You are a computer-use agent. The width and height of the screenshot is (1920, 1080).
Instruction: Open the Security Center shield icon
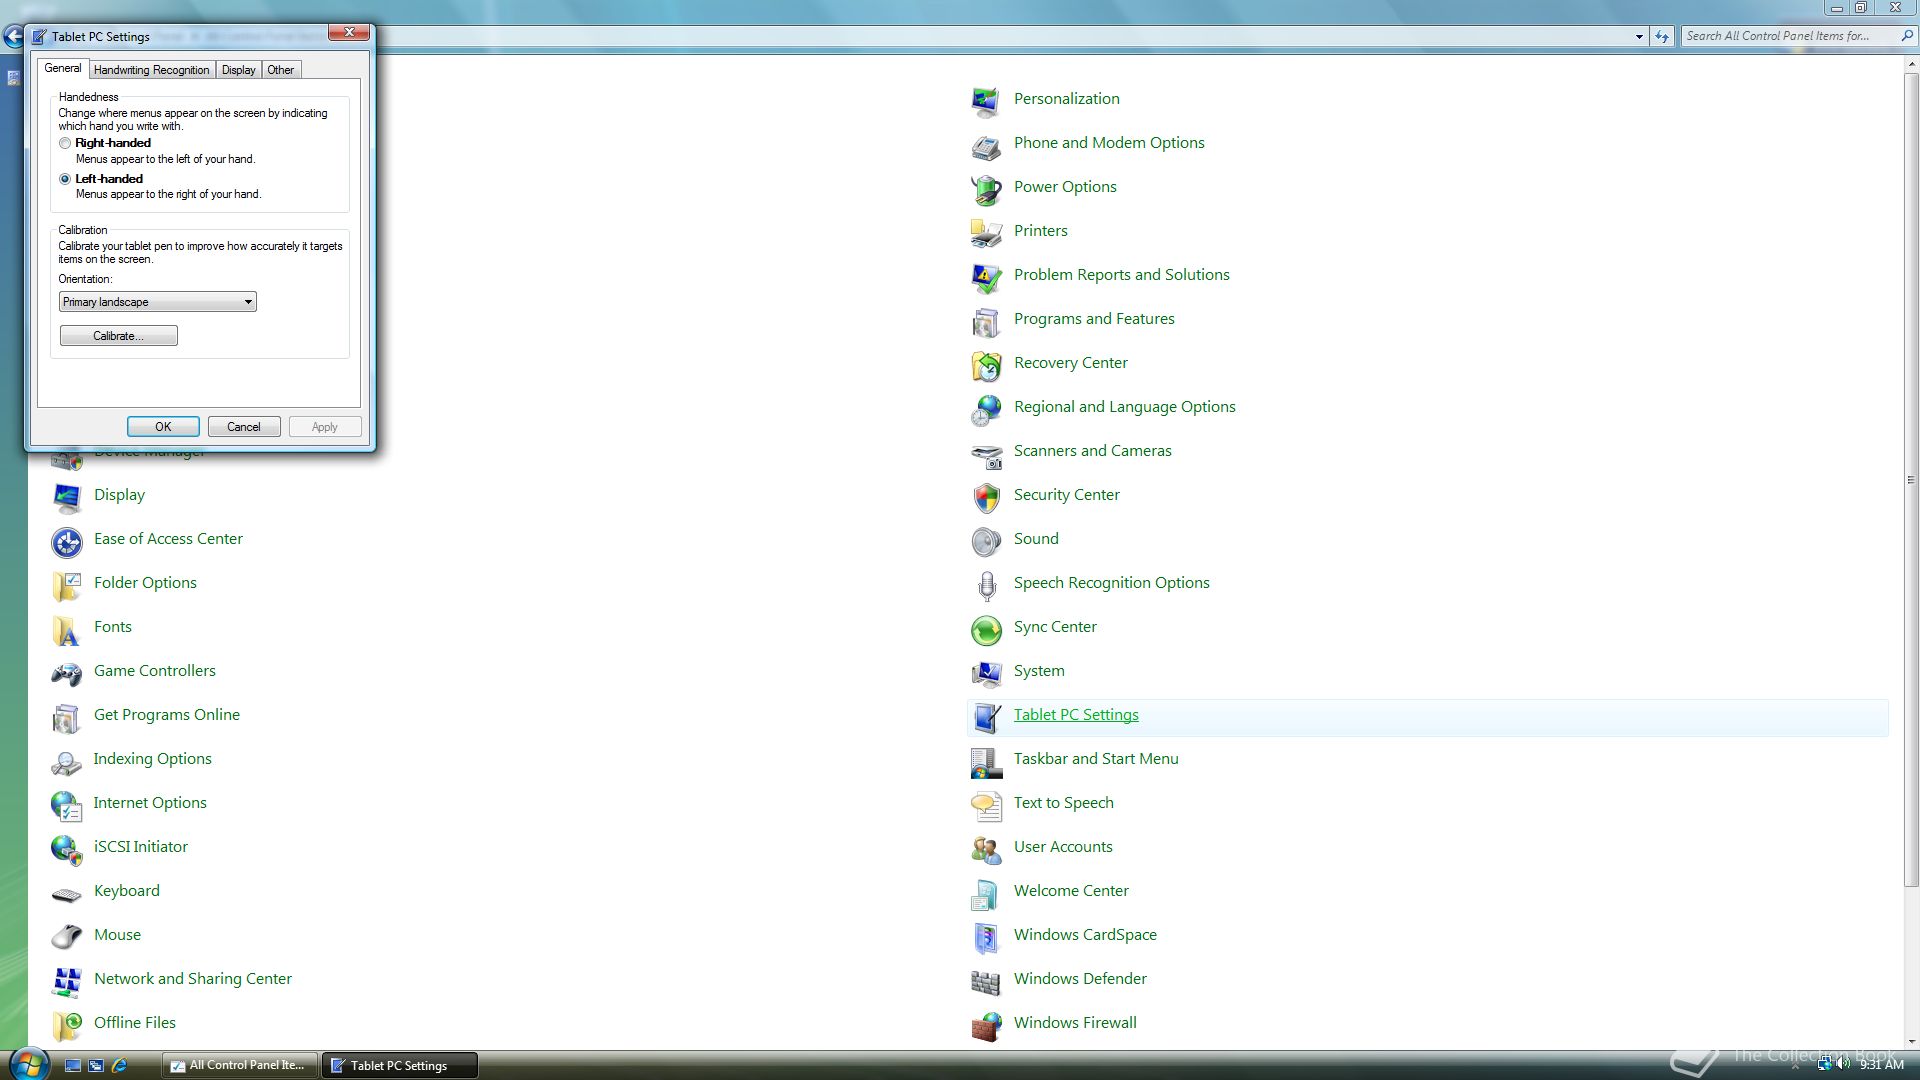coord(986,496)
